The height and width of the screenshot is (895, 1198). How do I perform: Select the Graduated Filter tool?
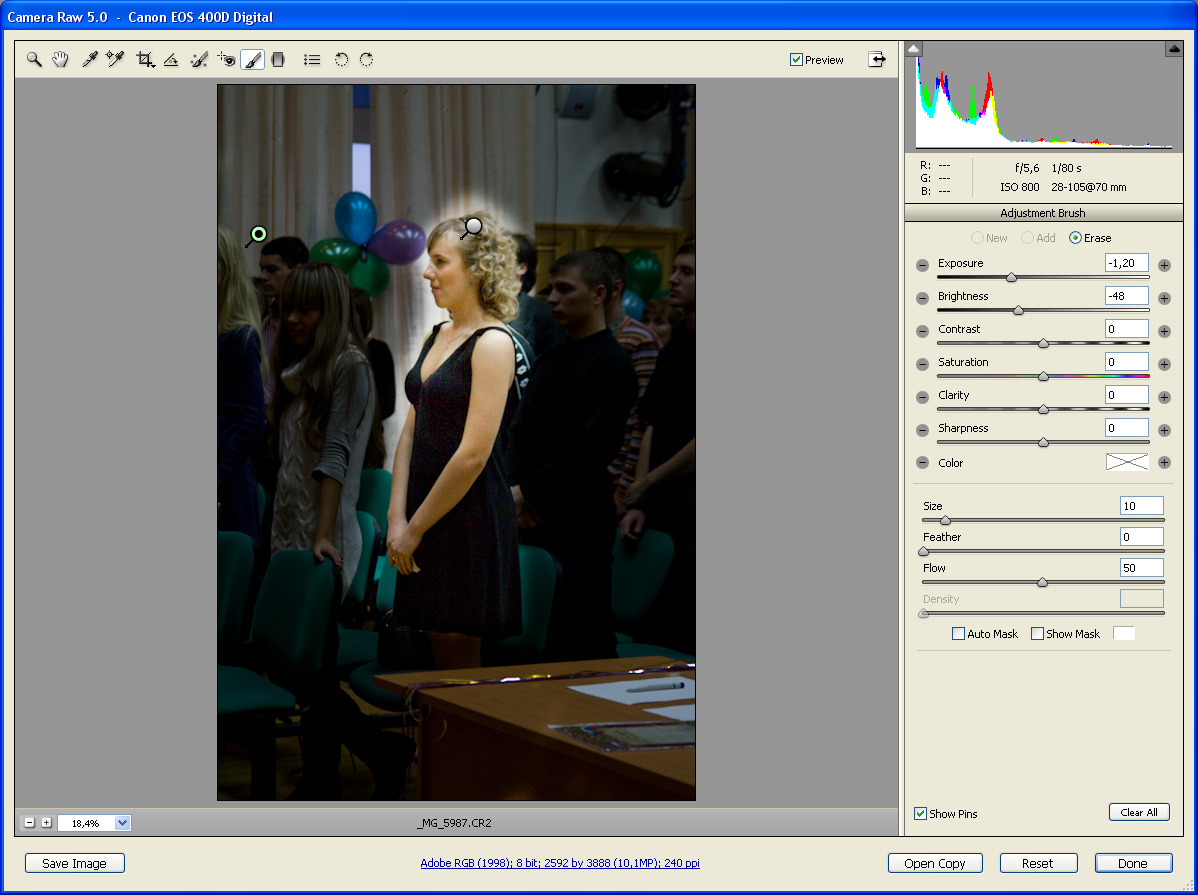(278, 60)
